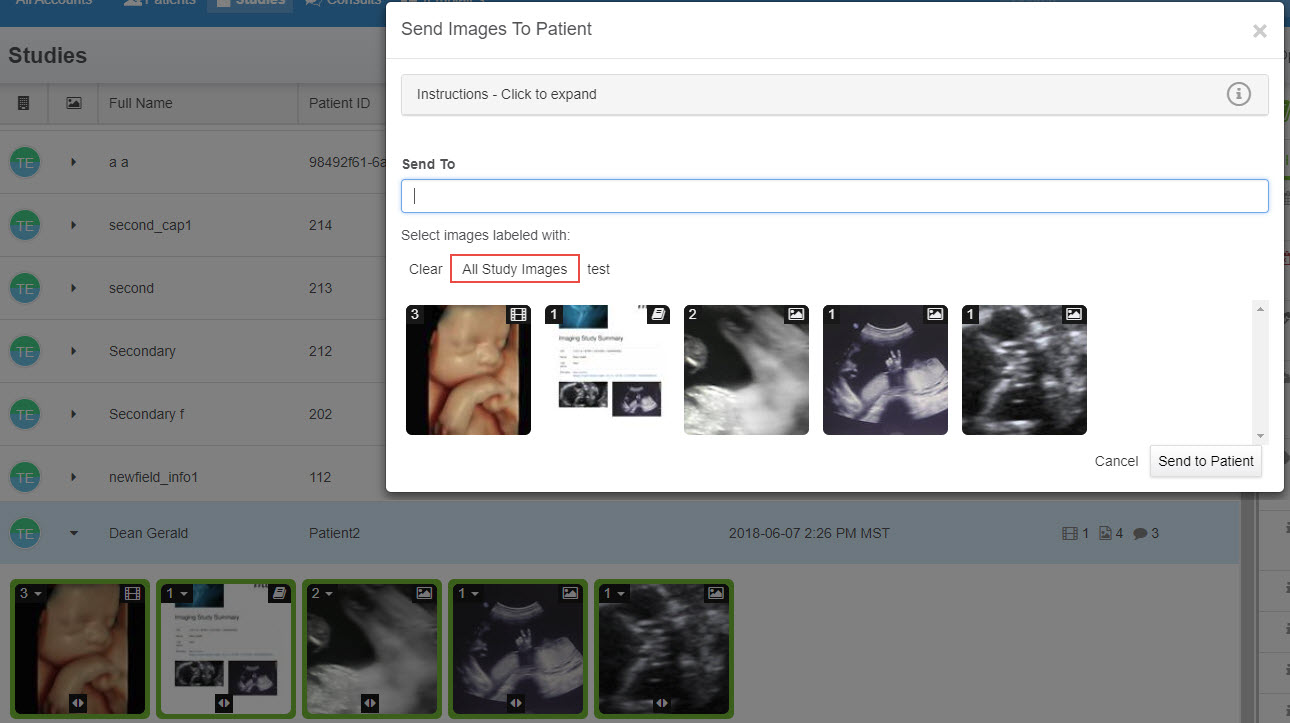Viewport: 1290px width, 723px height.
Task: Click the arrows icon on the green-bordered 3D baby thumbnail
Action: tap(78, 703)
